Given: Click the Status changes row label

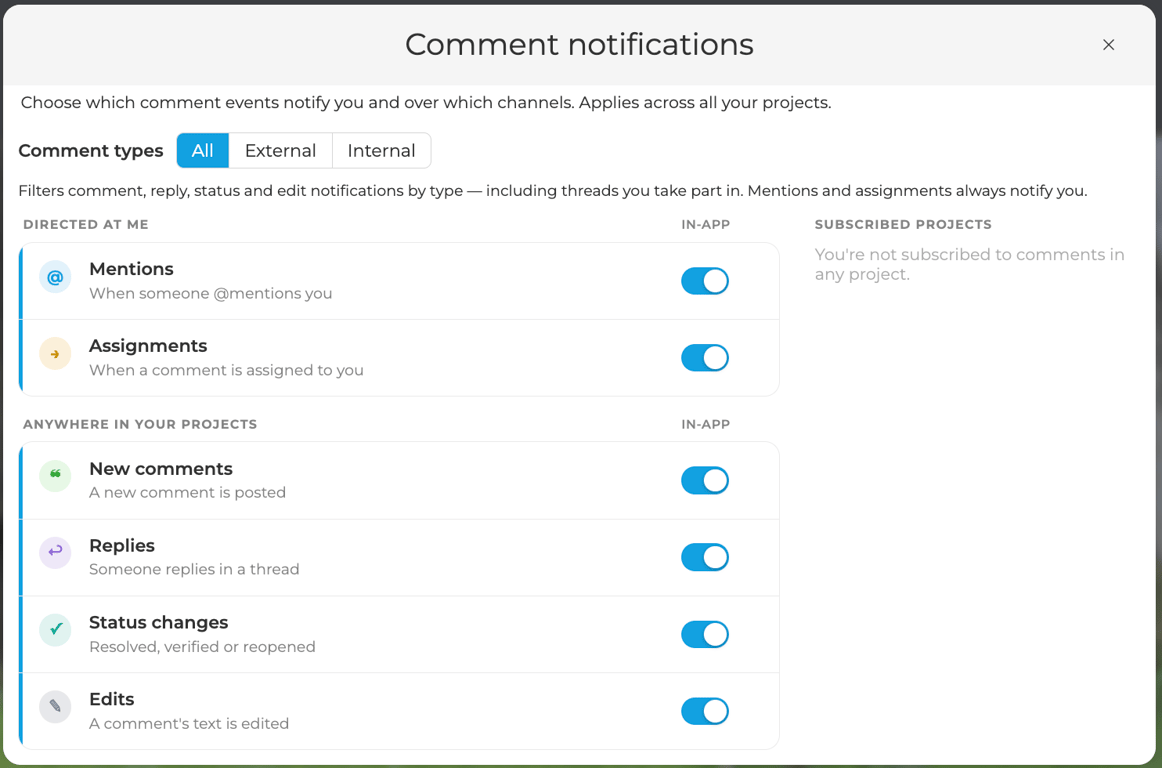Looking at the screenshot, I should point(159,623).
